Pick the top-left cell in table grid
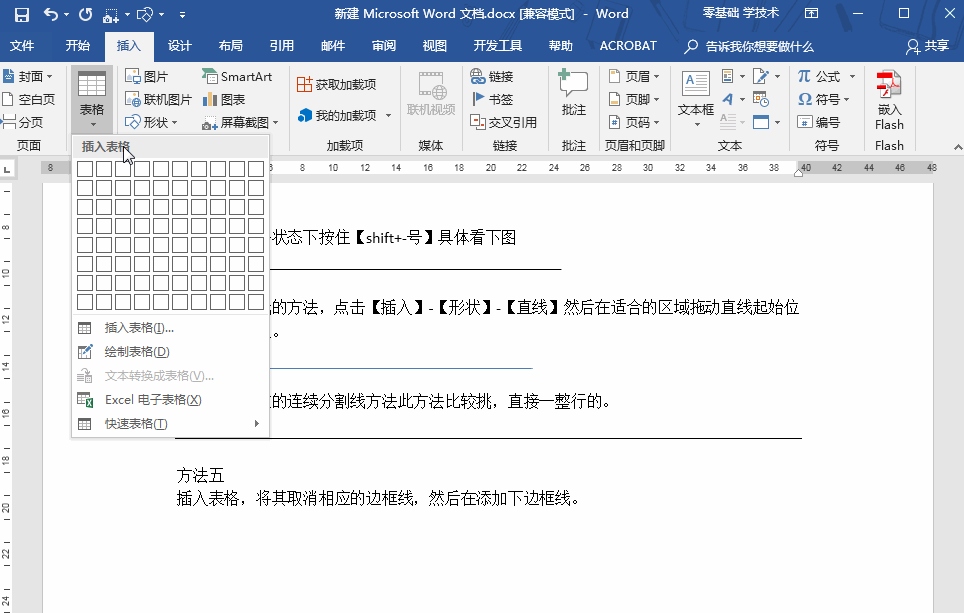The image size is (964, 613). click(85, 168)
